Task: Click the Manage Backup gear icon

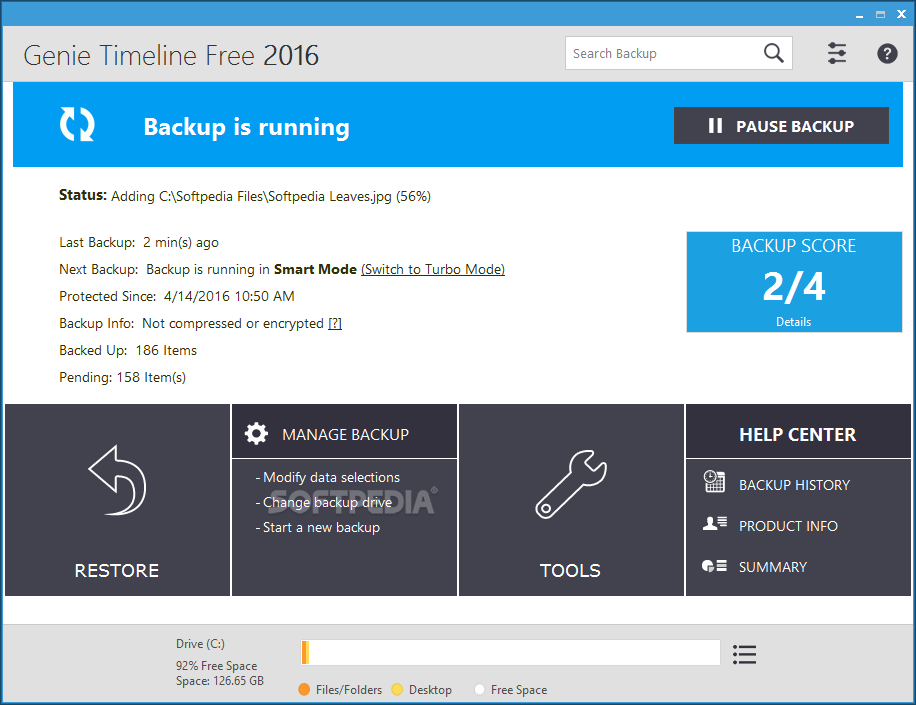Action: [256, 434]
